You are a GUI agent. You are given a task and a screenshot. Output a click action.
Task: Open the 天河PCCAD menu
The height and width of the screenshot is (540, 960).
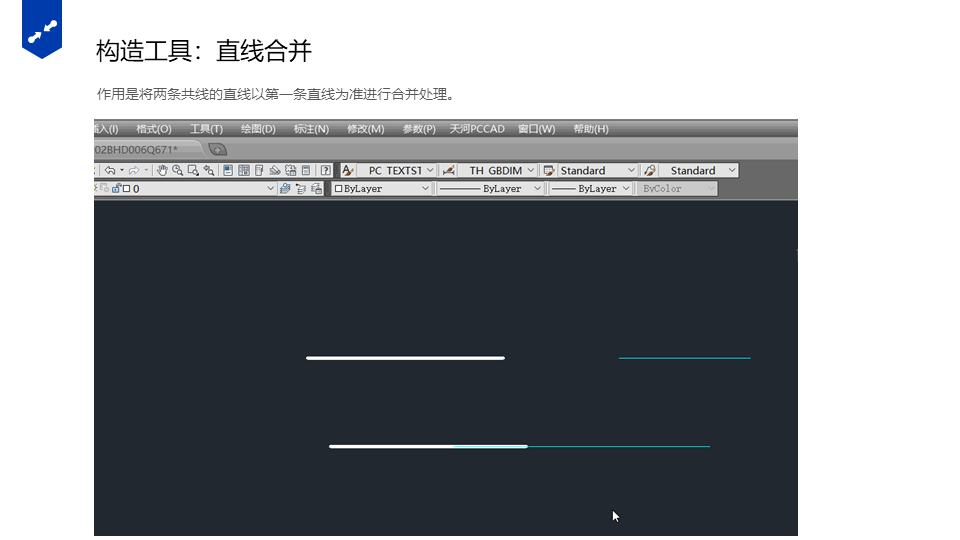pyautogui.click(x=477, y=129)
